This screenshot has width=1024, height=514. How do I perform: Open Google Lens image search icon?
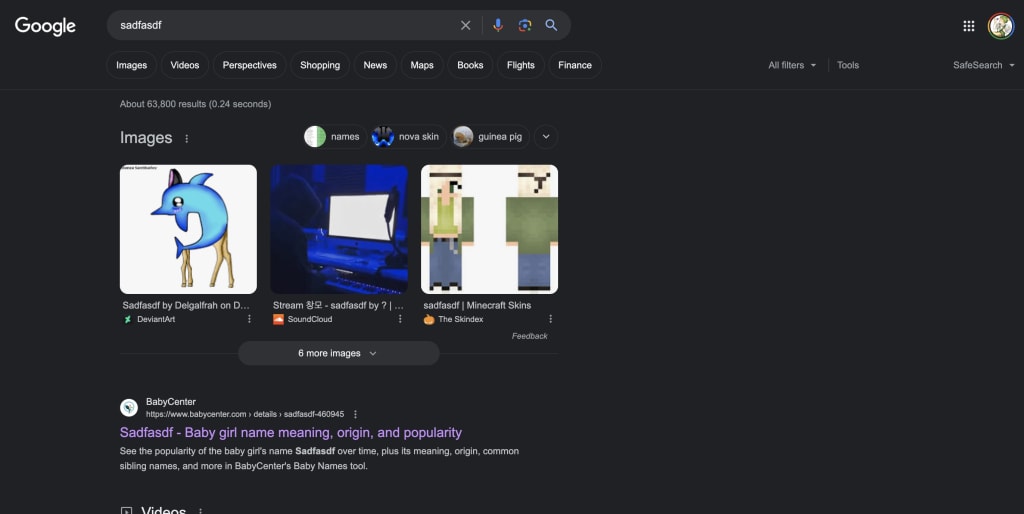point(524,25)
